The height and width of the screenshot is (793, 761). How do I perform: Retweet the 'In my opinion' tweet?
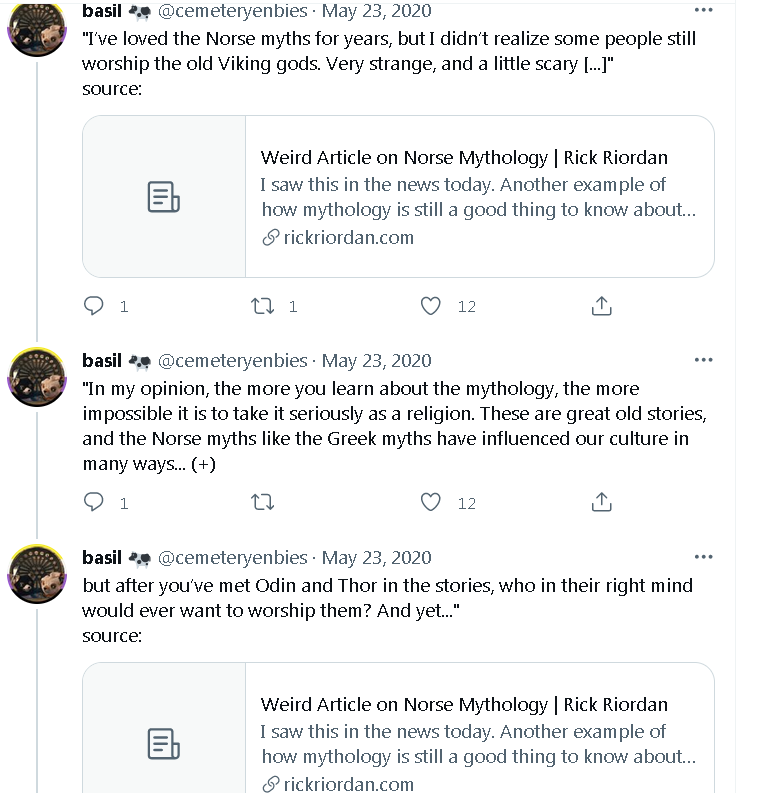click(263, 502)
